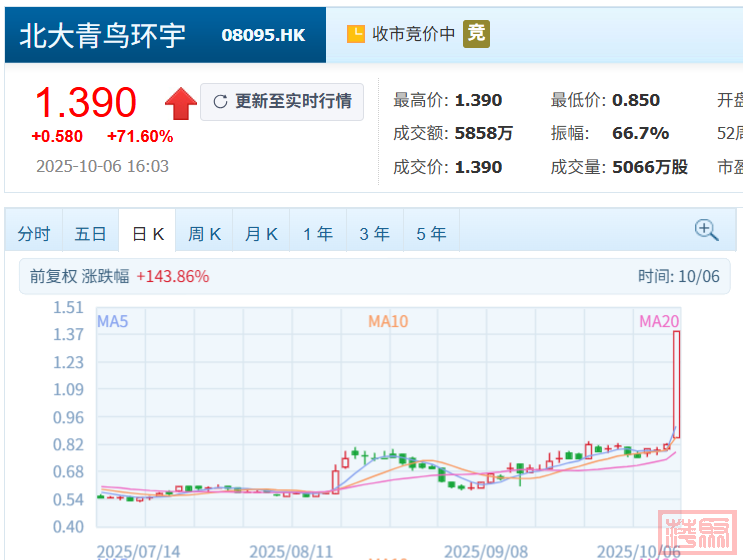Image resolution: width=743 pixels, height=560 pixels.
Task: Click the 前复权 adjustment label
Action: (50, 277)
